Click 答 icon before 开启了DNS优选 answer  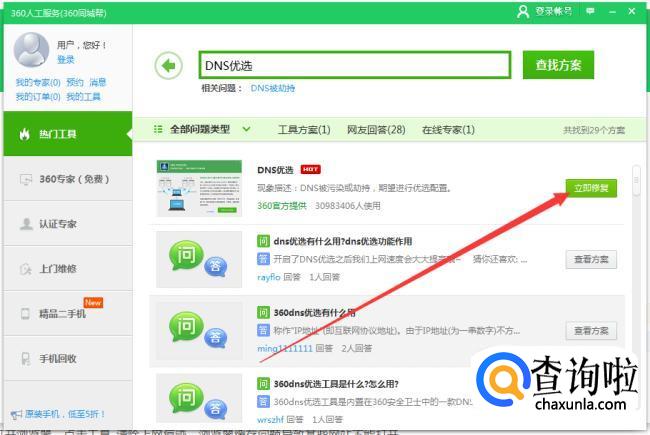(263, 259)
